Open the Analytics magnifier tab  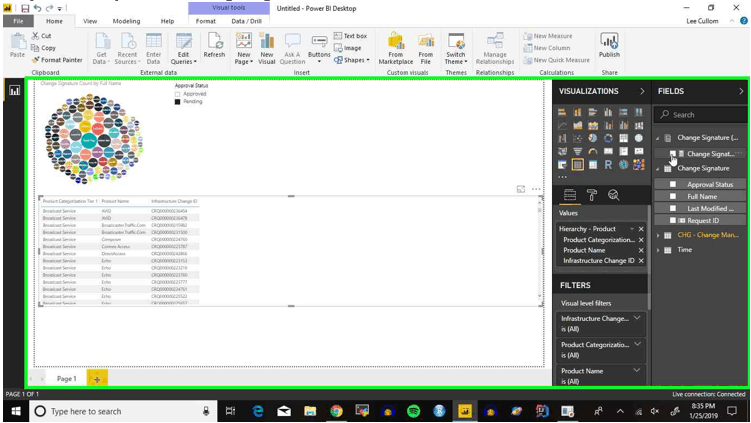coord(614,195)
